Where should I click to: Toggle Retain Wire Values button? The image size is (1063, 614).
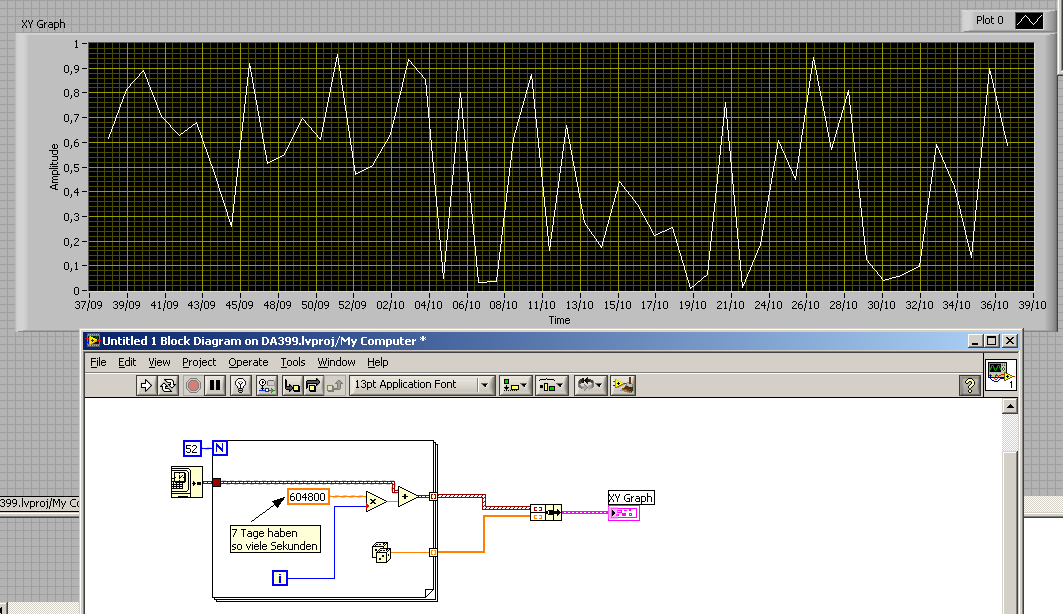point(267,385)
